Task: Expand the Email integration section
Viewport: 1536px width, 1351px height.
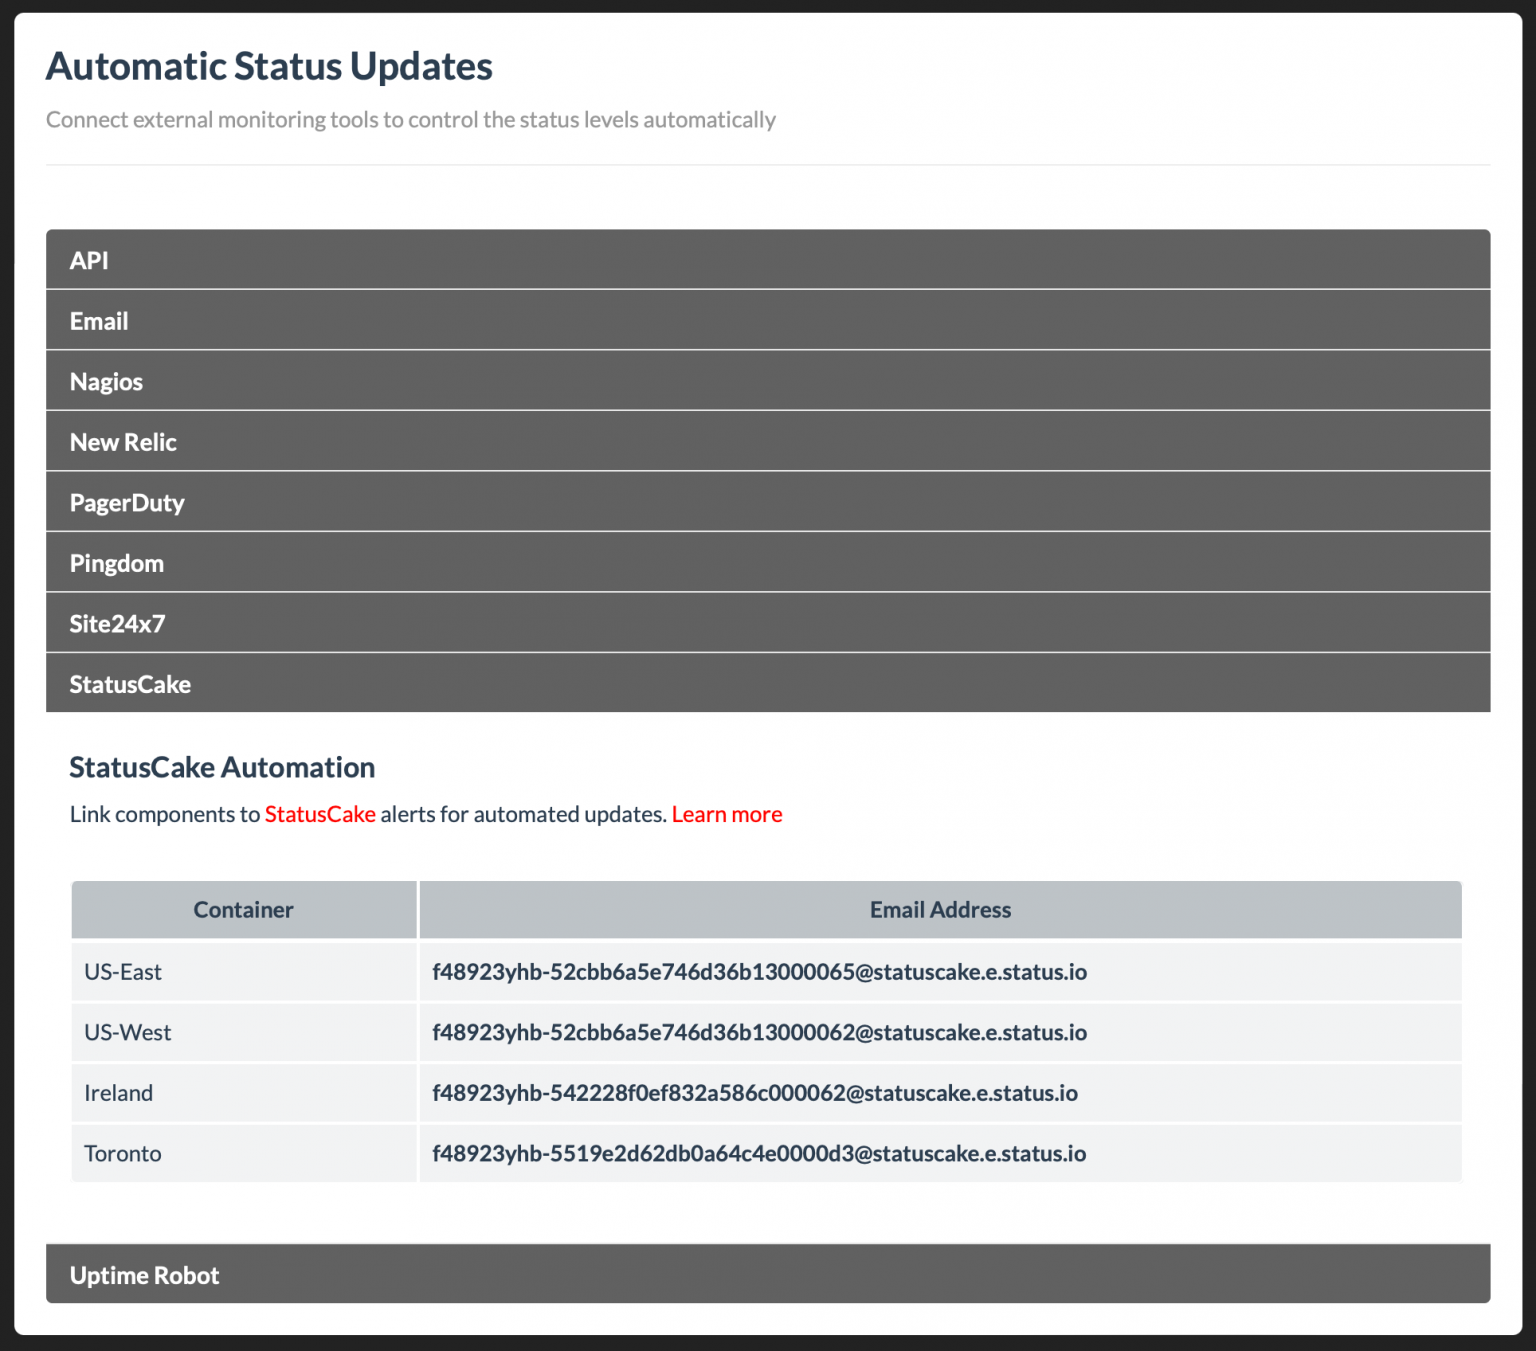Action: click(98, 320)
